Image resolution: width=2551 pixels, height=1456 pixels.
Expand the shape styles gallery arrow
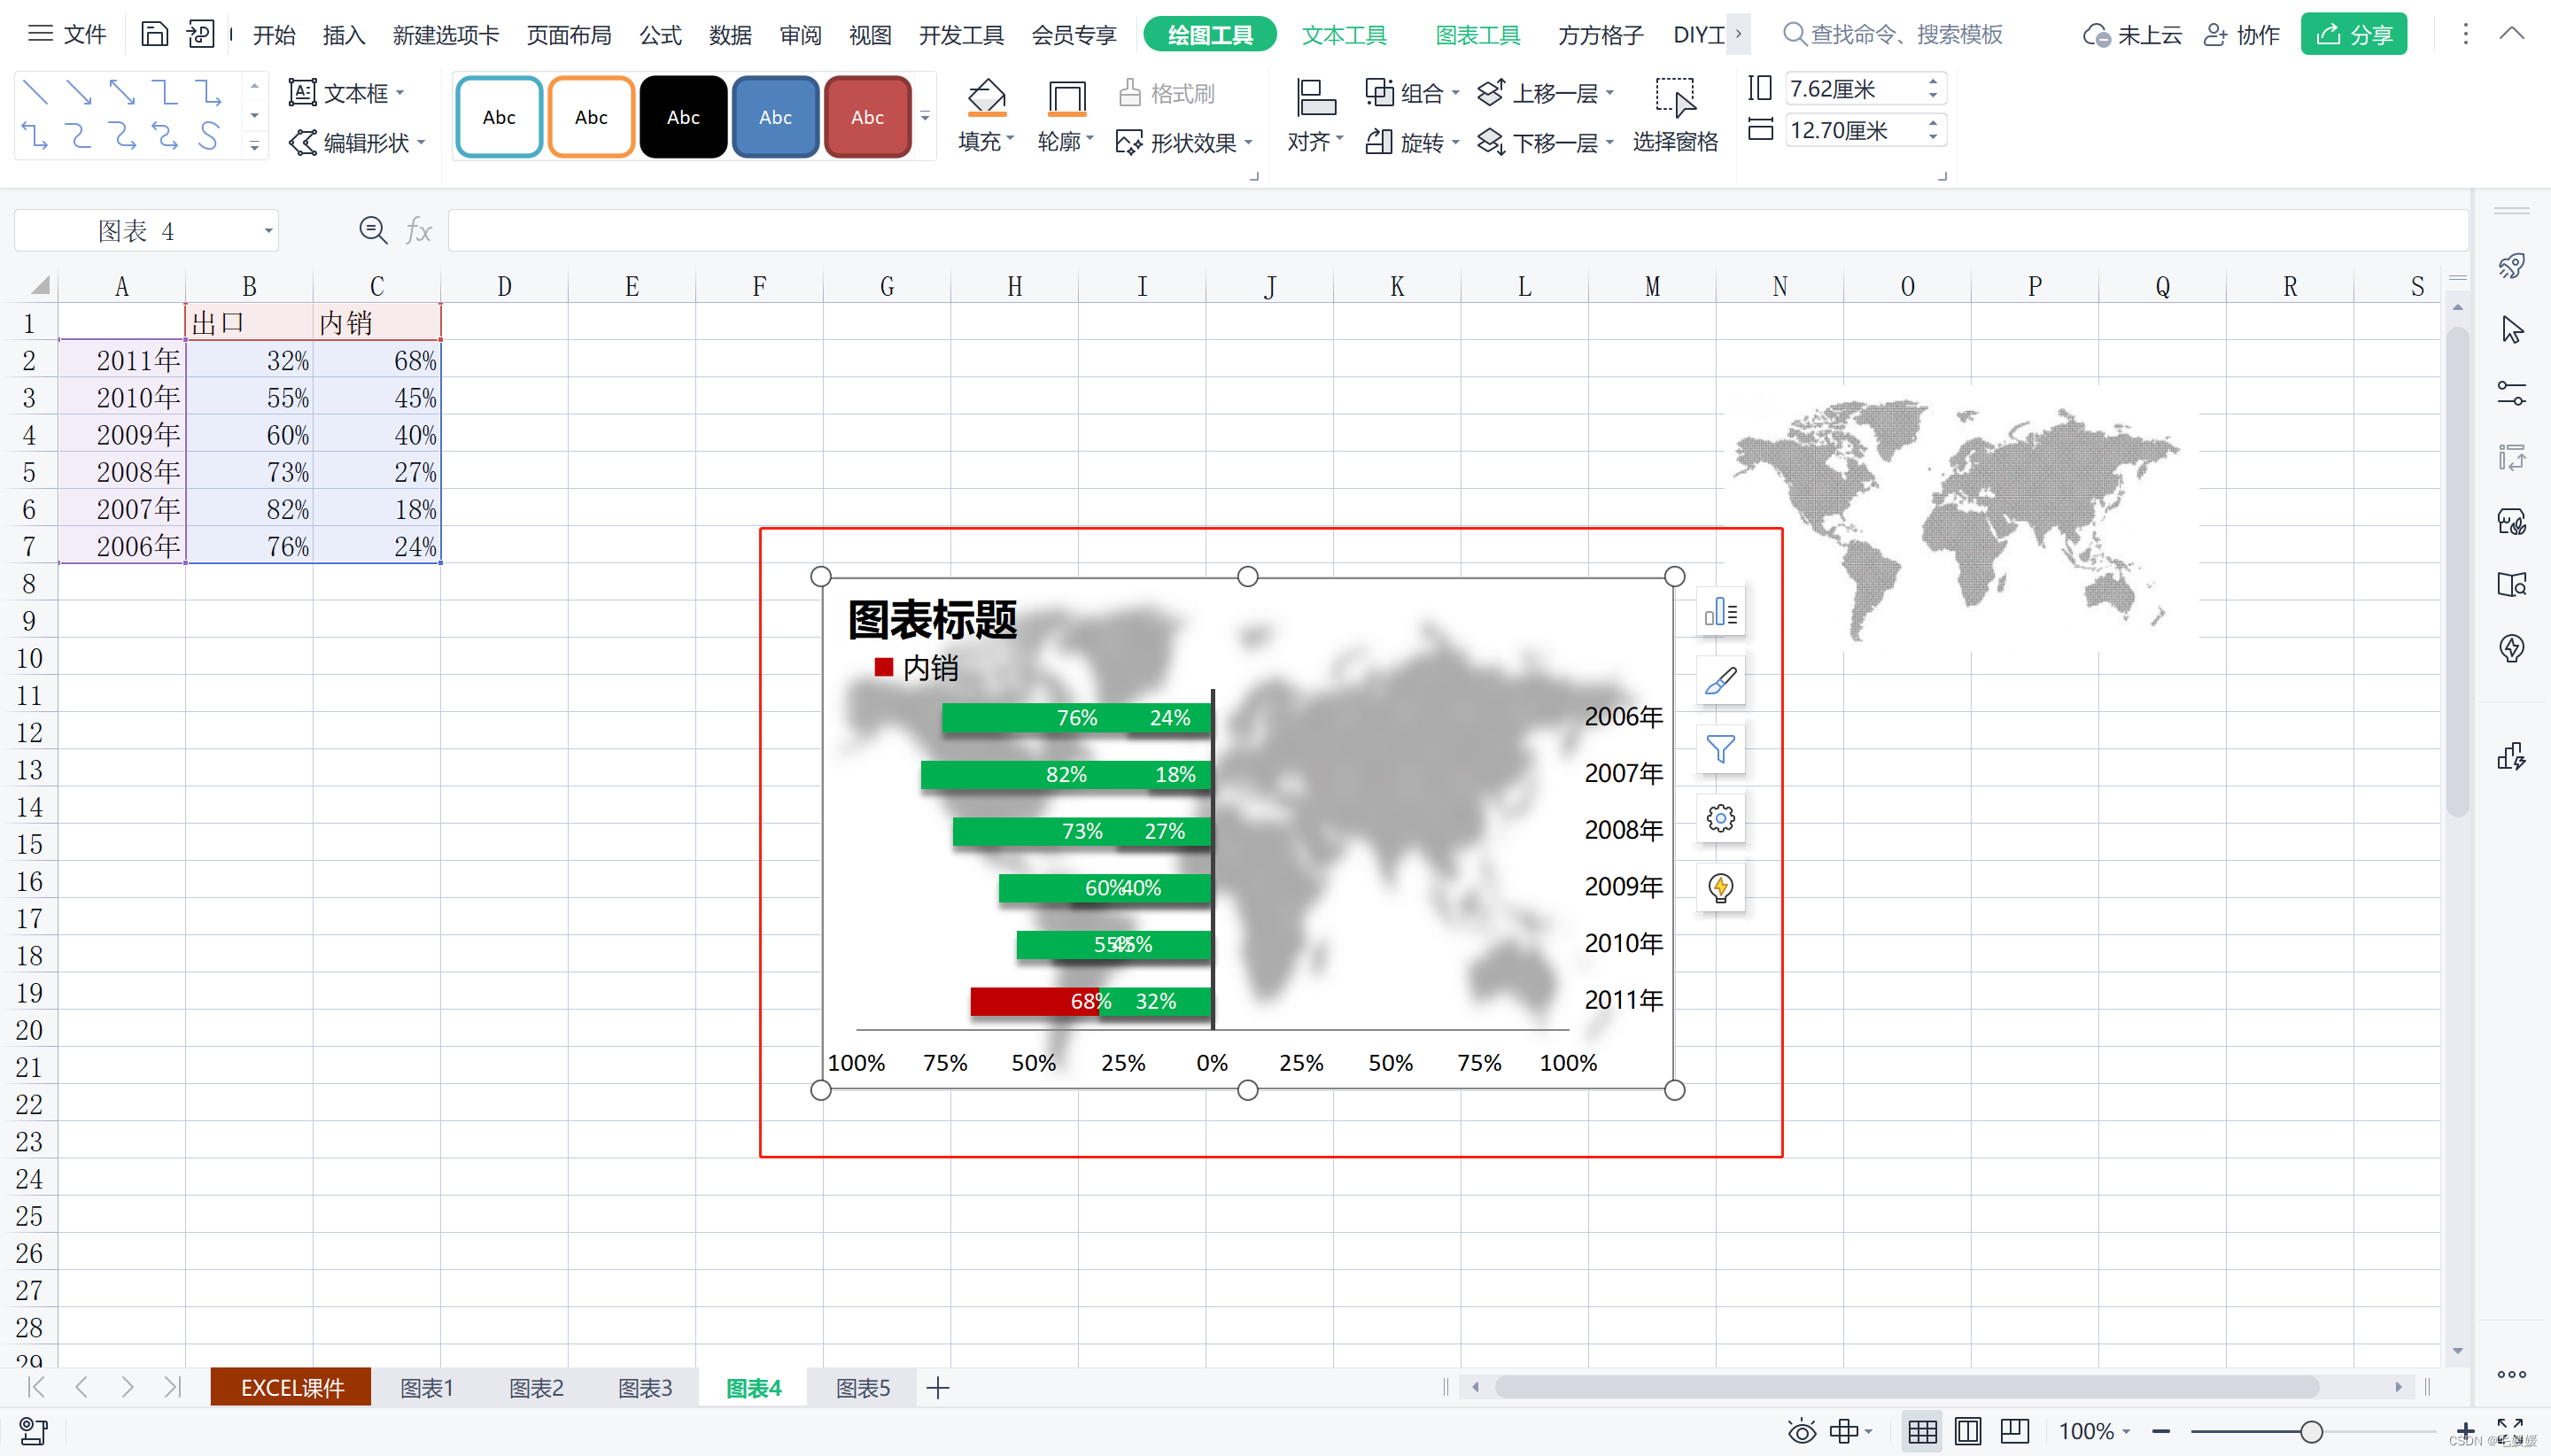click(925, 116)
